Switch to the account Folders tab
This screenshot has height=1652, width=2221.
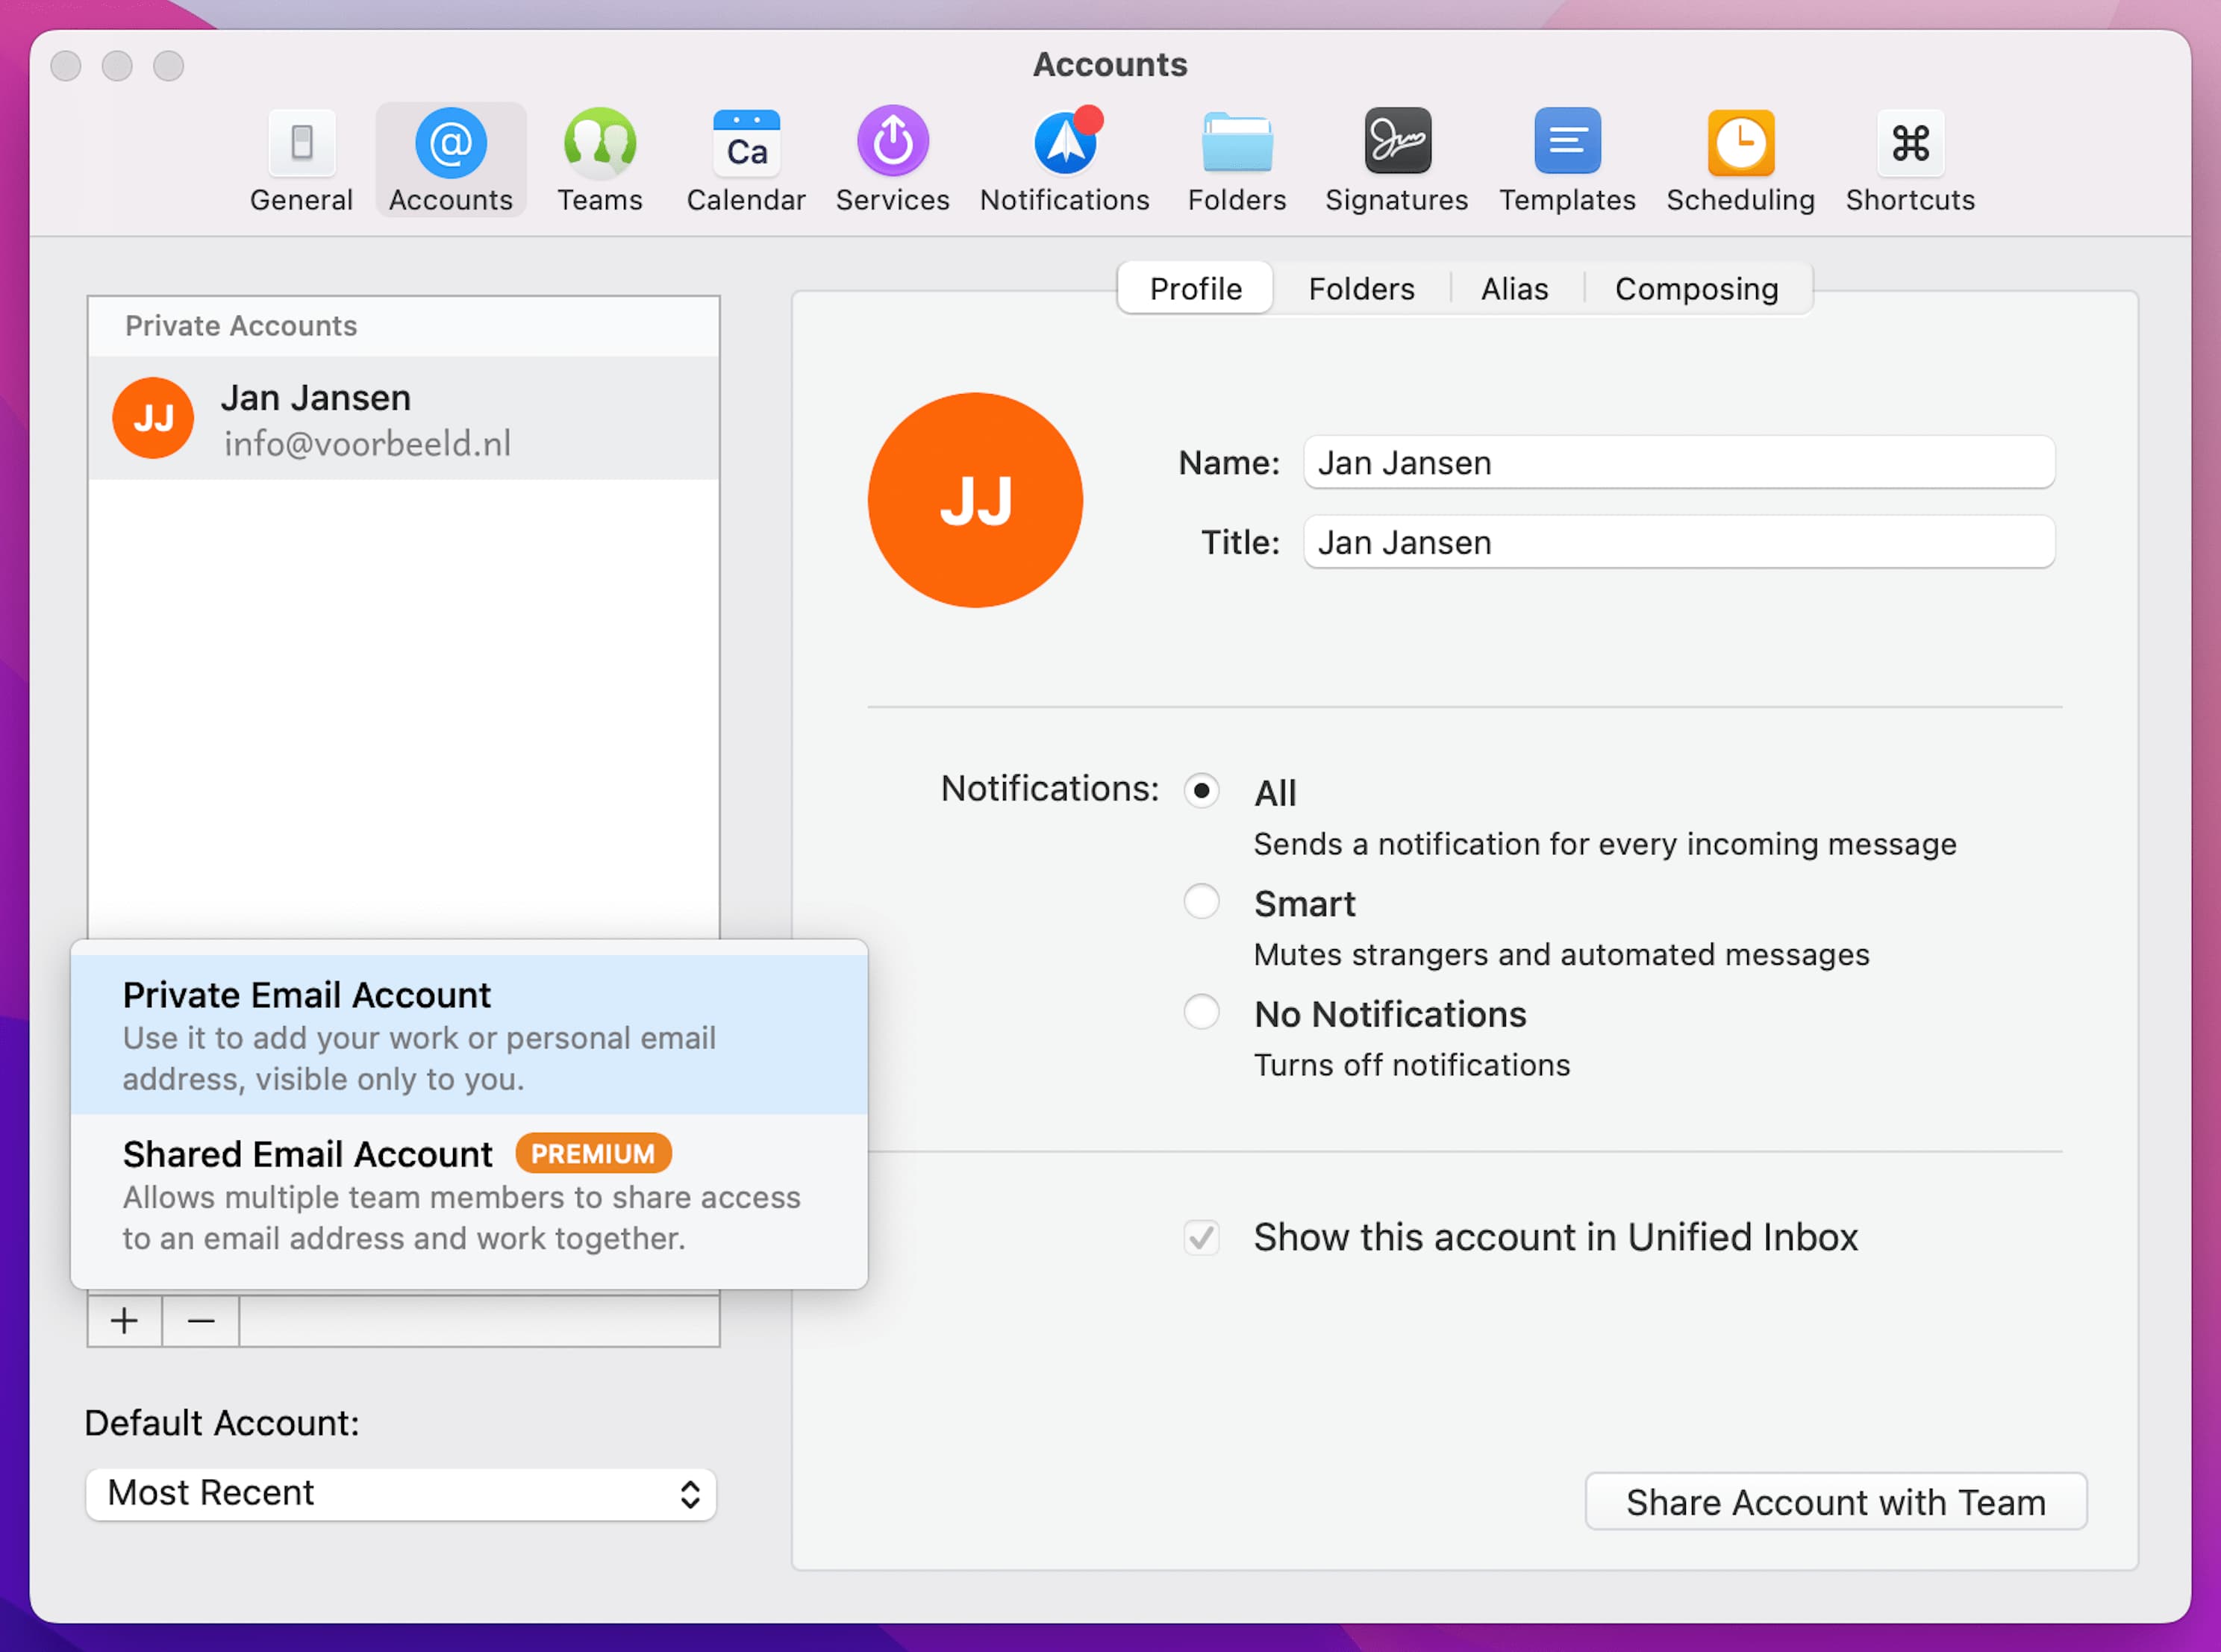click(1361, 288)
